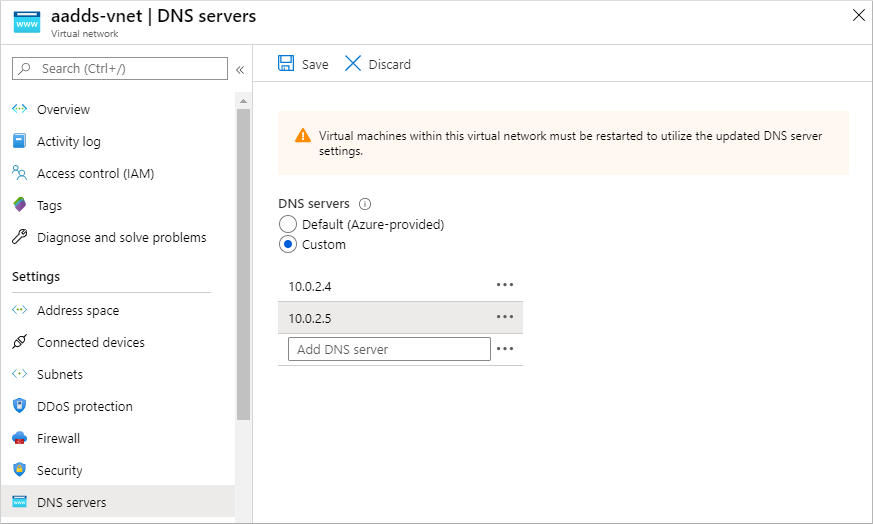This screenshot has height=524, width=873.
Task: Open Diagnose and solve problems
Action: pyautogui.click(x=121, y=237)
